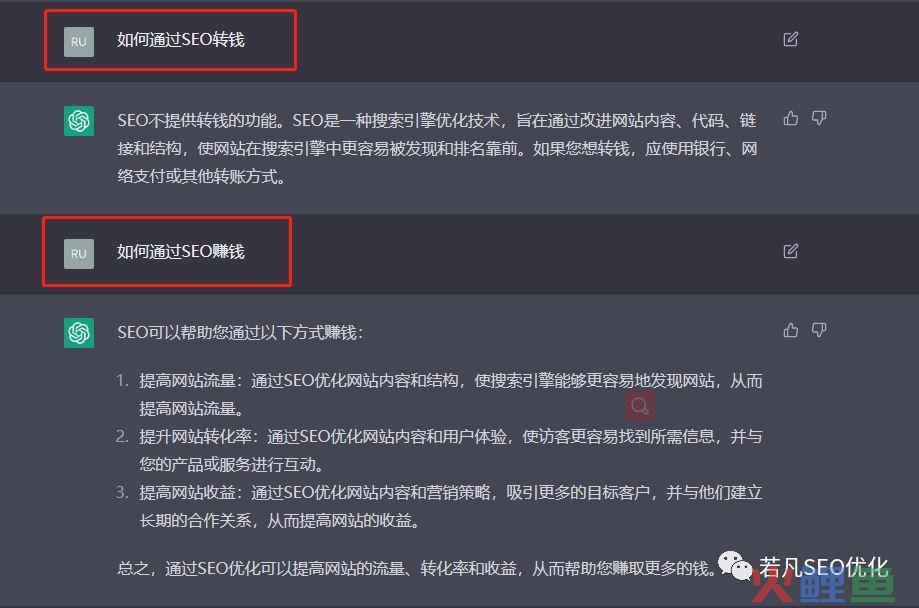Viewport: 919px width, 608px height.
Task: Click the RU avatar beside 如何通过SEO转钱
Action: point(79,42)
